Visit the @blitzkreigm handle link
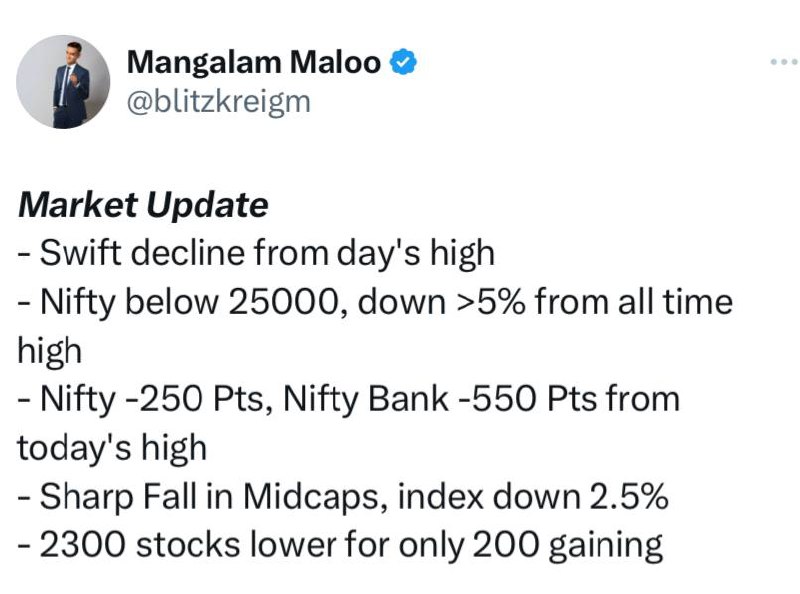The image size is (800, 594). point(218,102)
